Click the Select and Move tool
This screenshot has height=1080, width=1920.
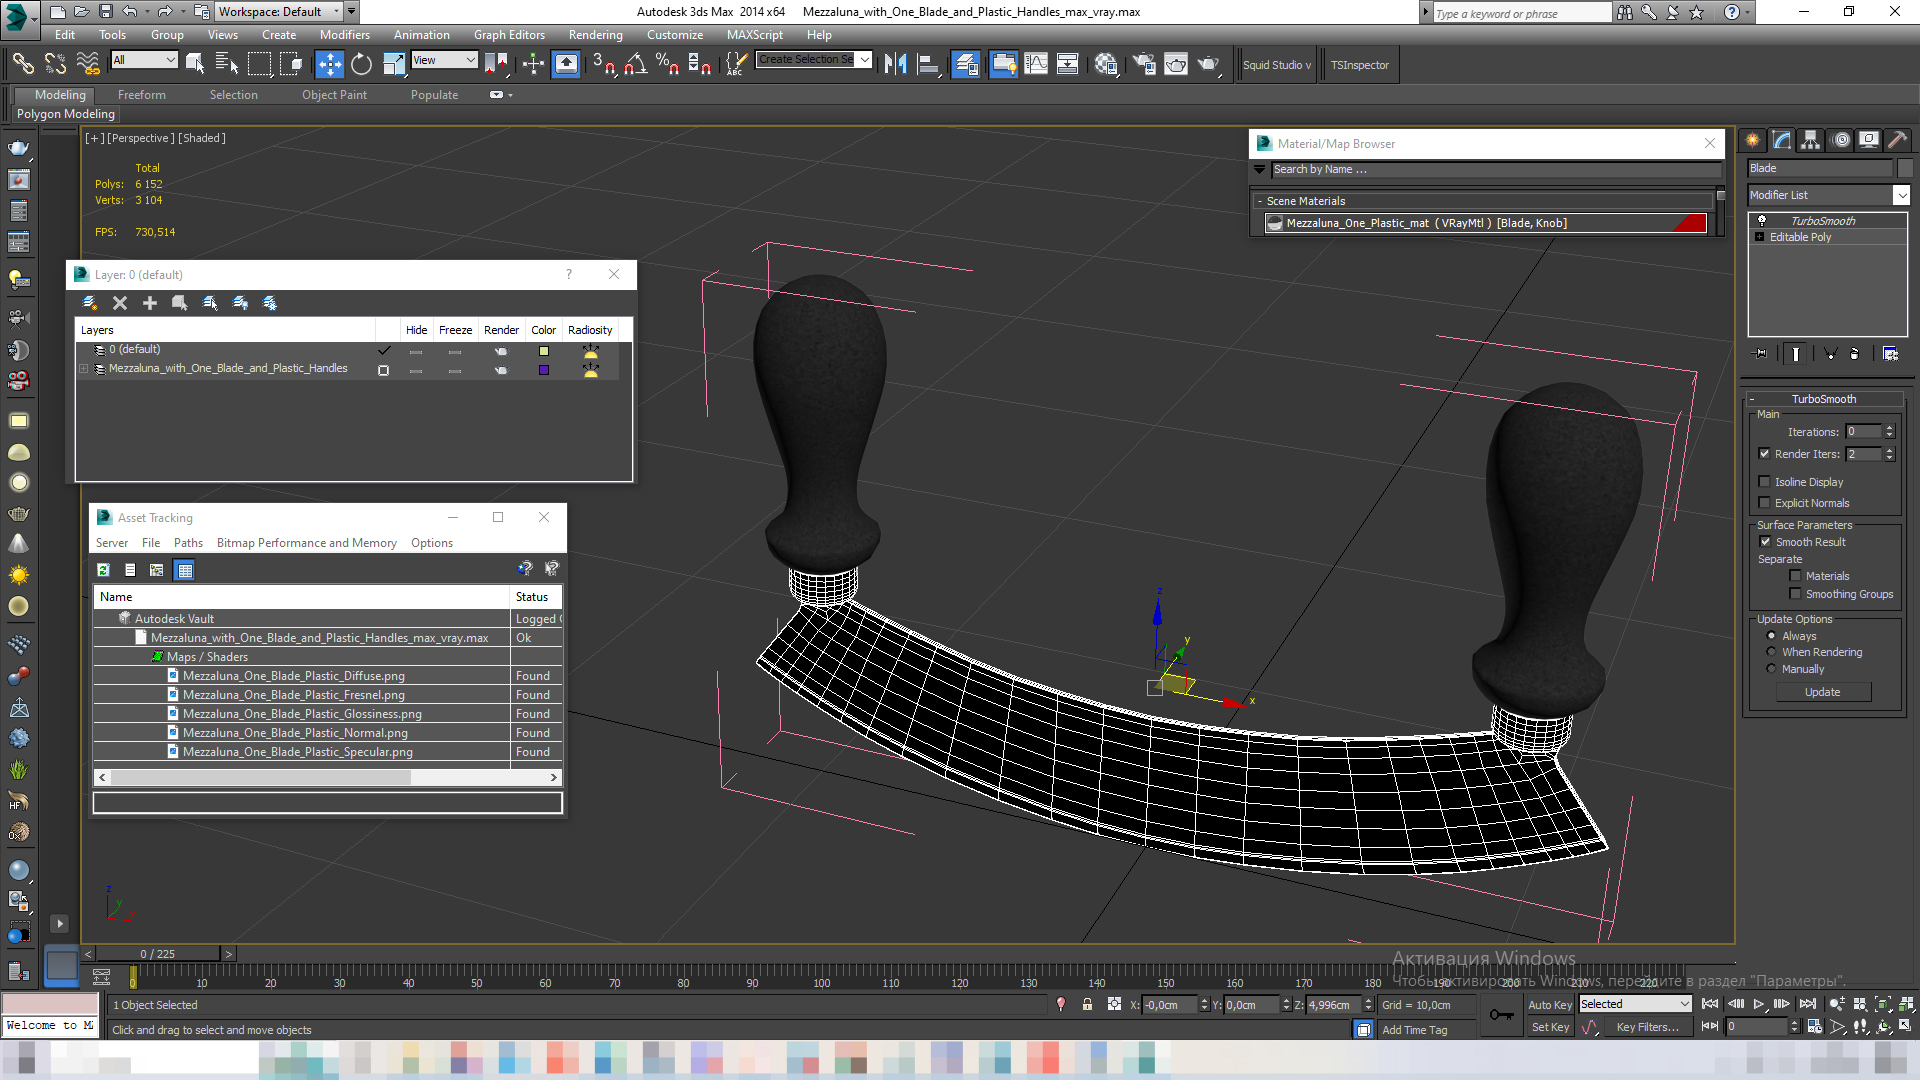pos(329,65)
